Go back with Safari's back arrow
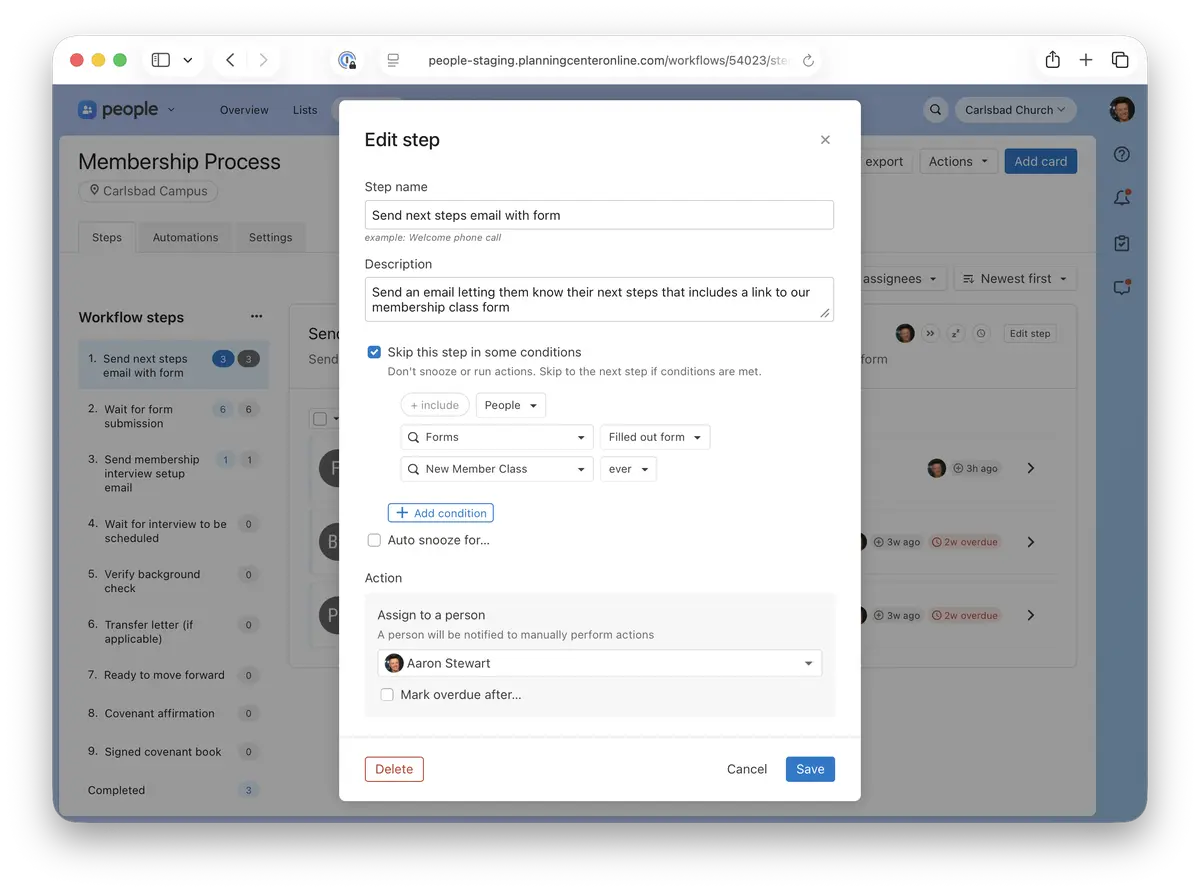Viewport: 1200px width, 892px height. (x=230, y=60)
